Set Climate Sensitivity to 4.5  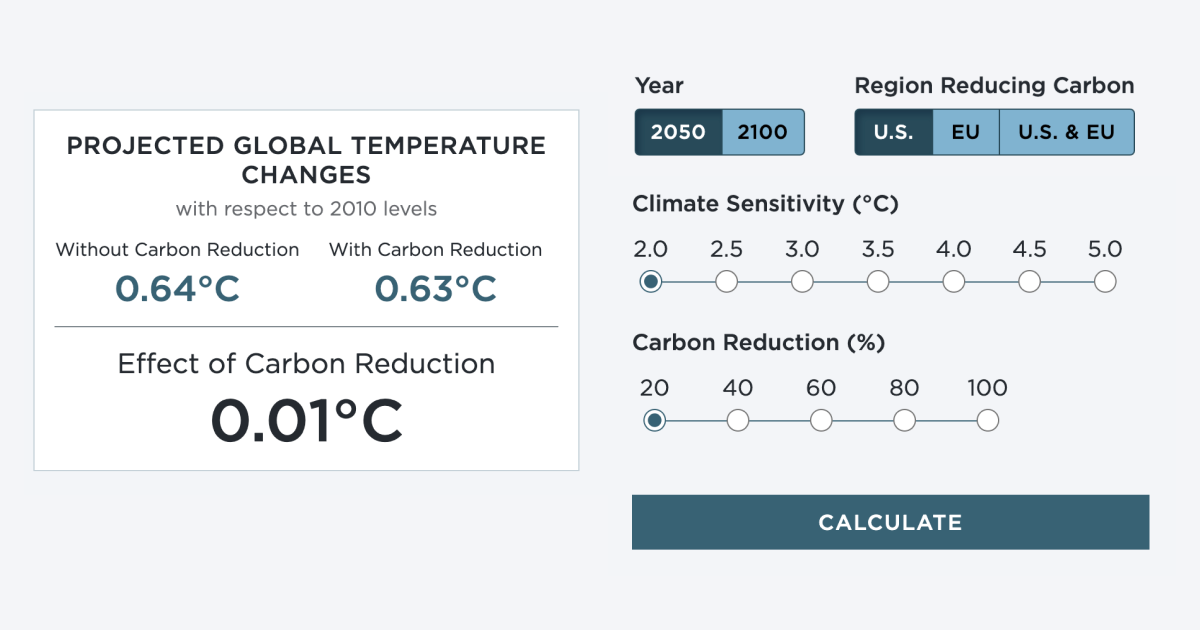(x=1030, y=281)
